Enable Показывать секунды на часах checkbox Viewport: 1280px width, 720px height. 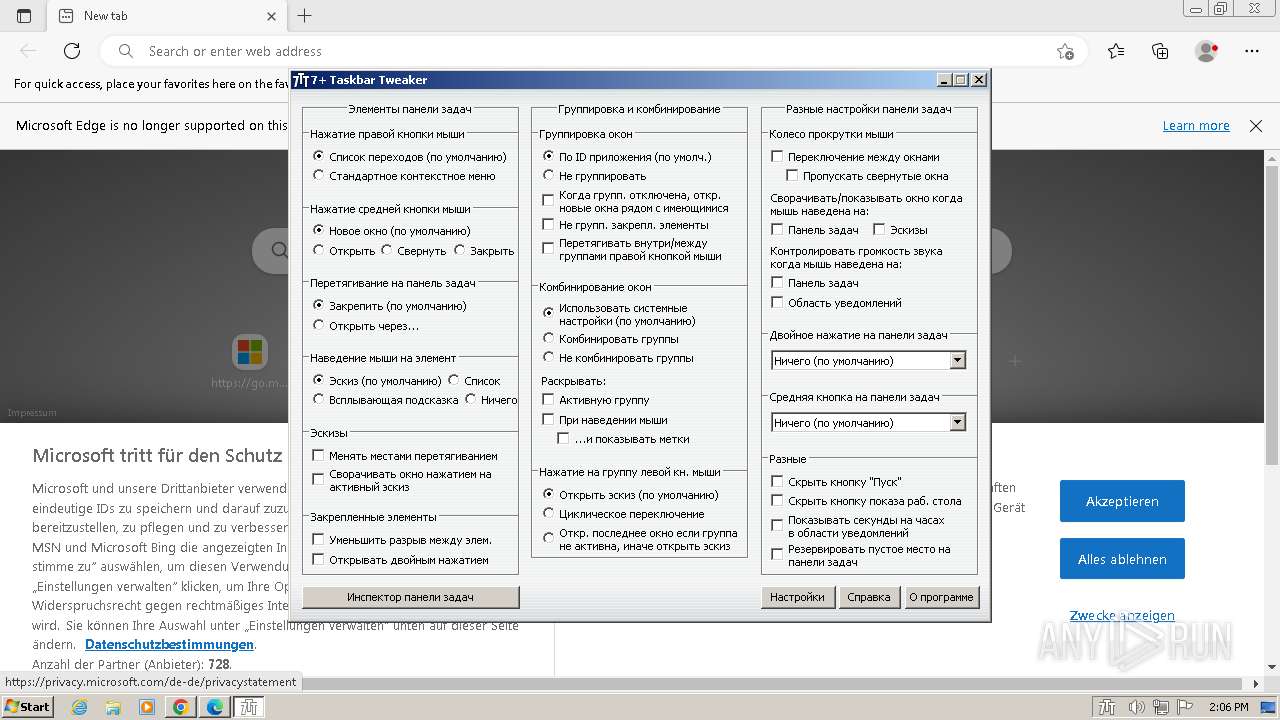[x=857, y=526]
